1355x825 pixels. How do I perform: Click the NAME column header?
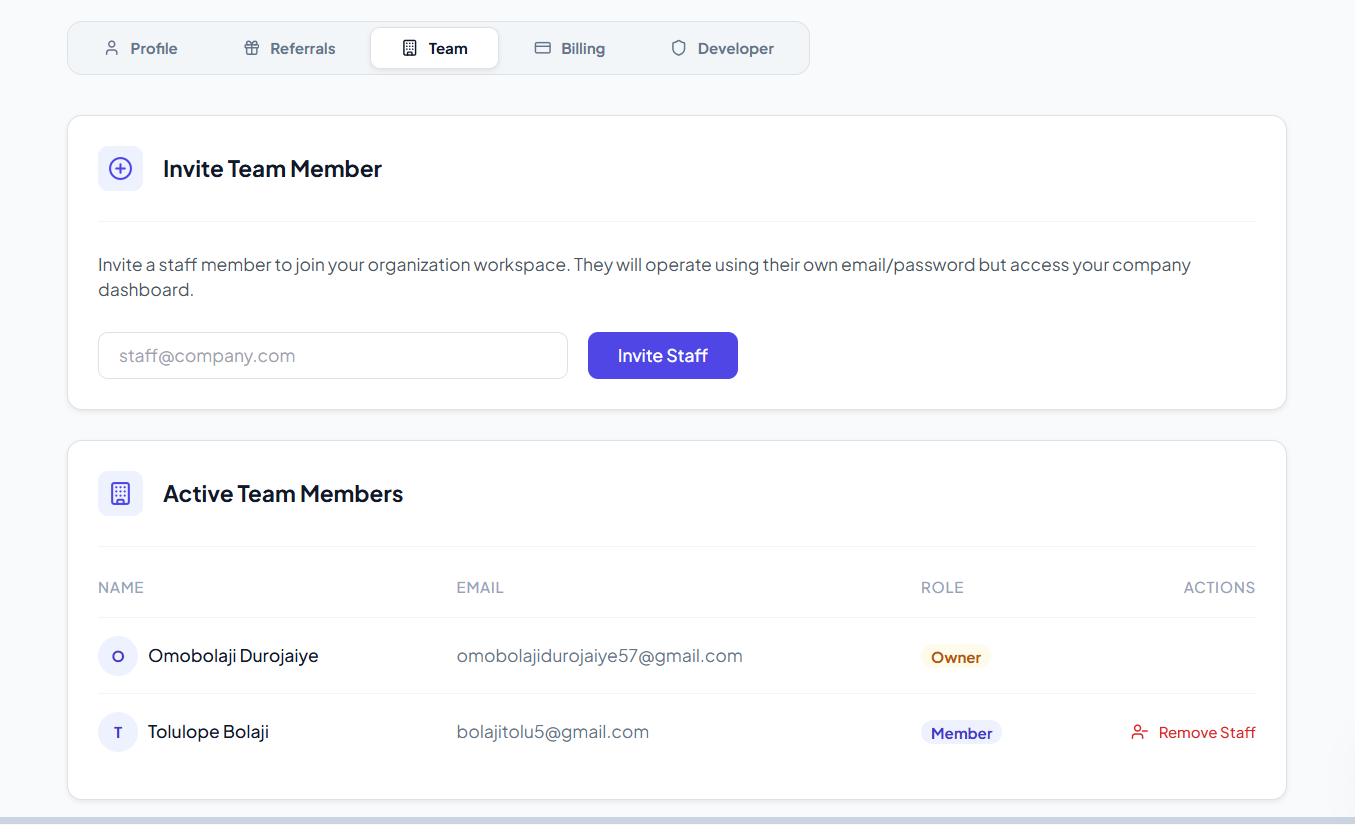(x=121, y=588)
